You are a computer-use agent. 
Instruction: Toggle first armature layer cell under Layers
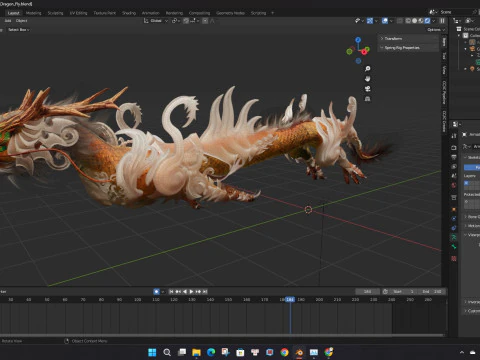point(466,183)
